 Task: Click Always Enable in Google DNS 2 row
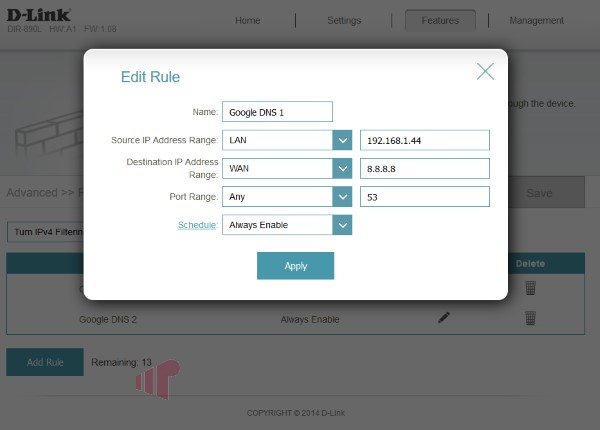click(x=310, y=319)
